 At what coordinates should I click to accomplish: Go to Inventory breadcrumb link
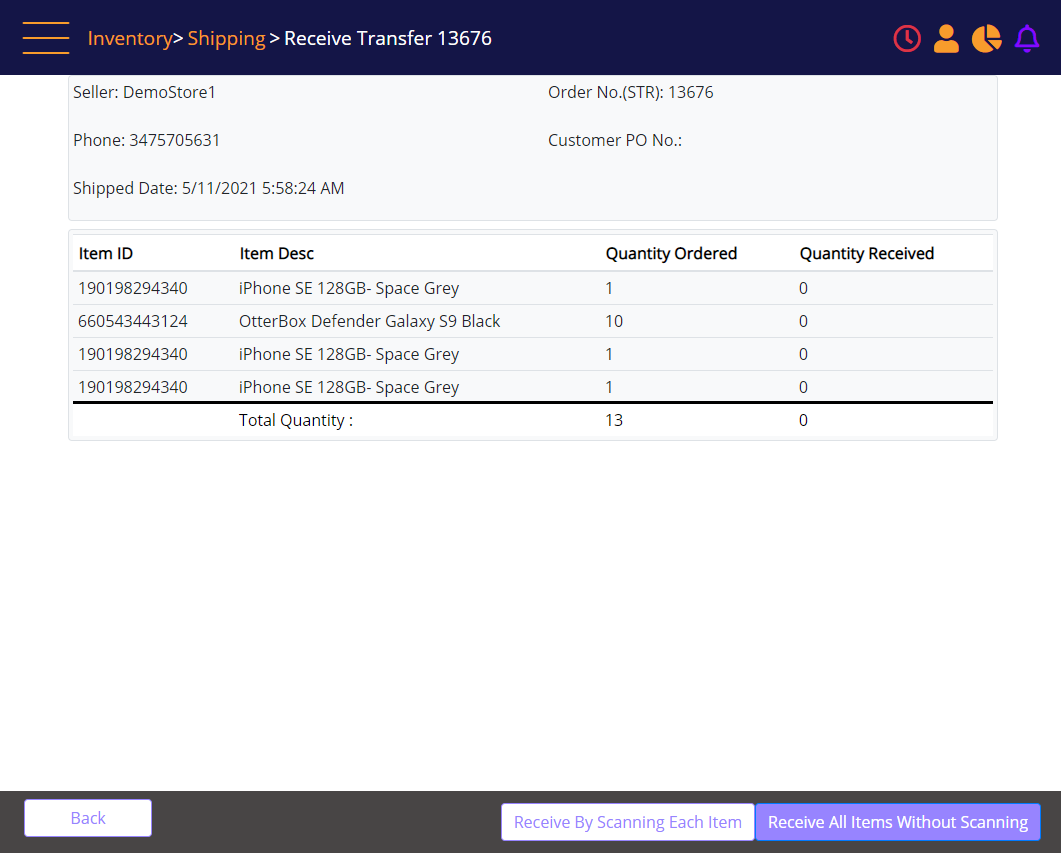click(130, 39)
